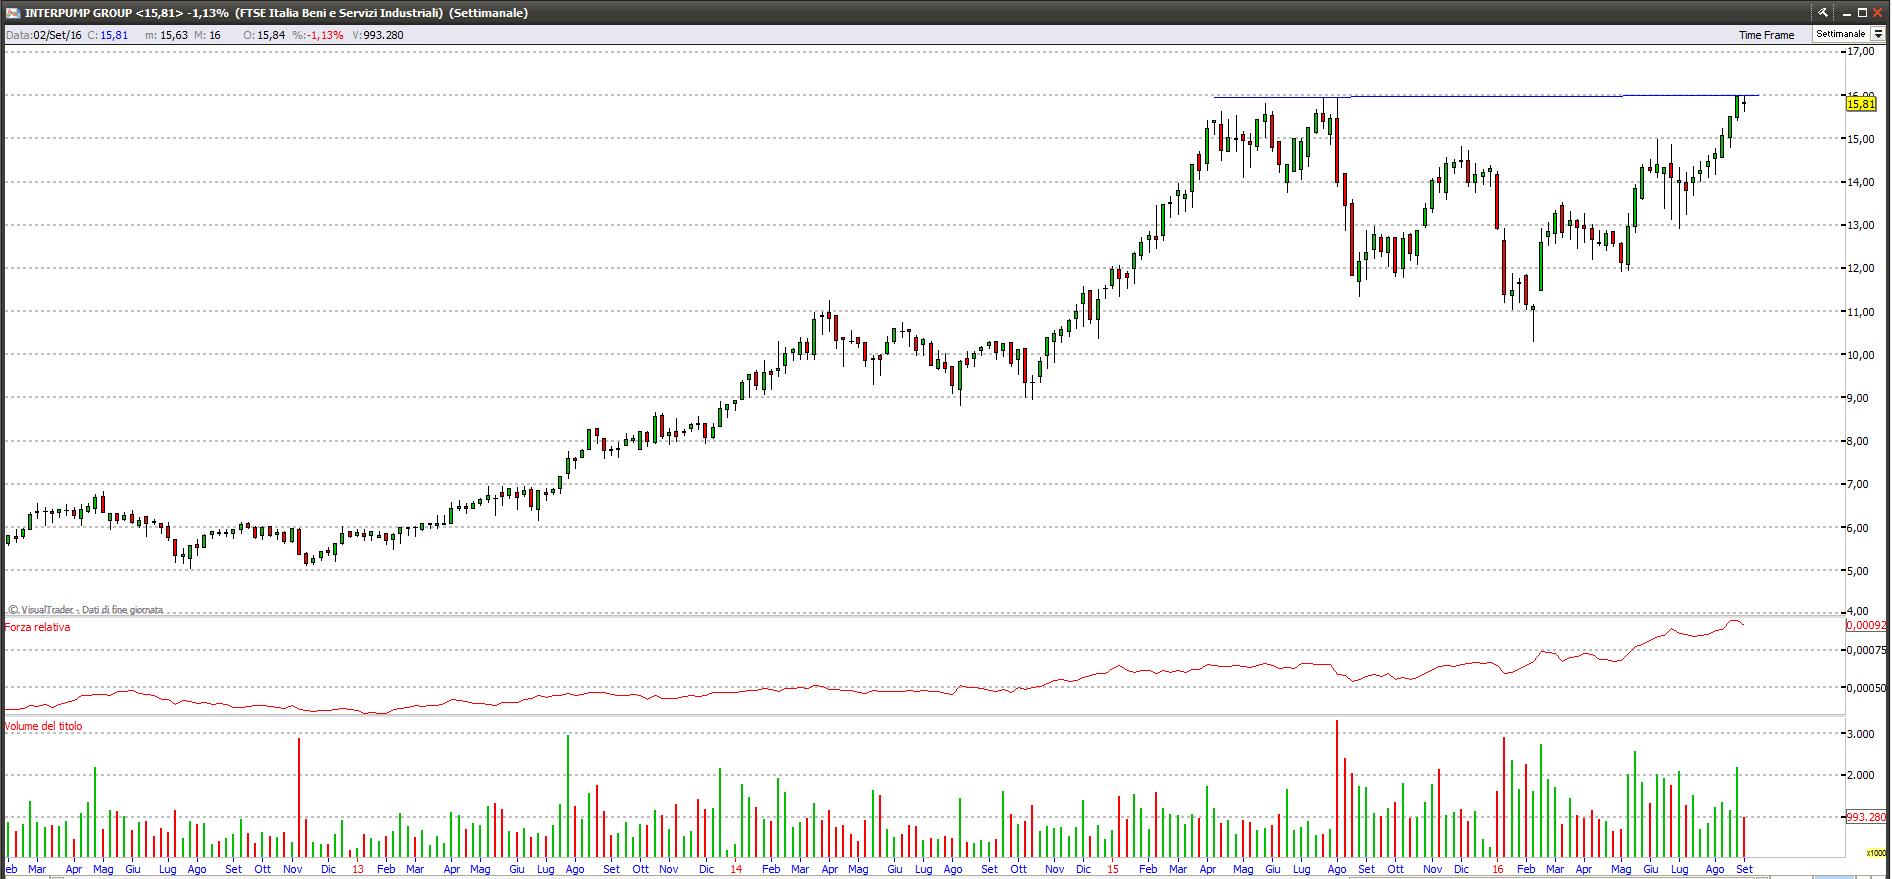Click the 17,00 price axis label

point(1861,51)
